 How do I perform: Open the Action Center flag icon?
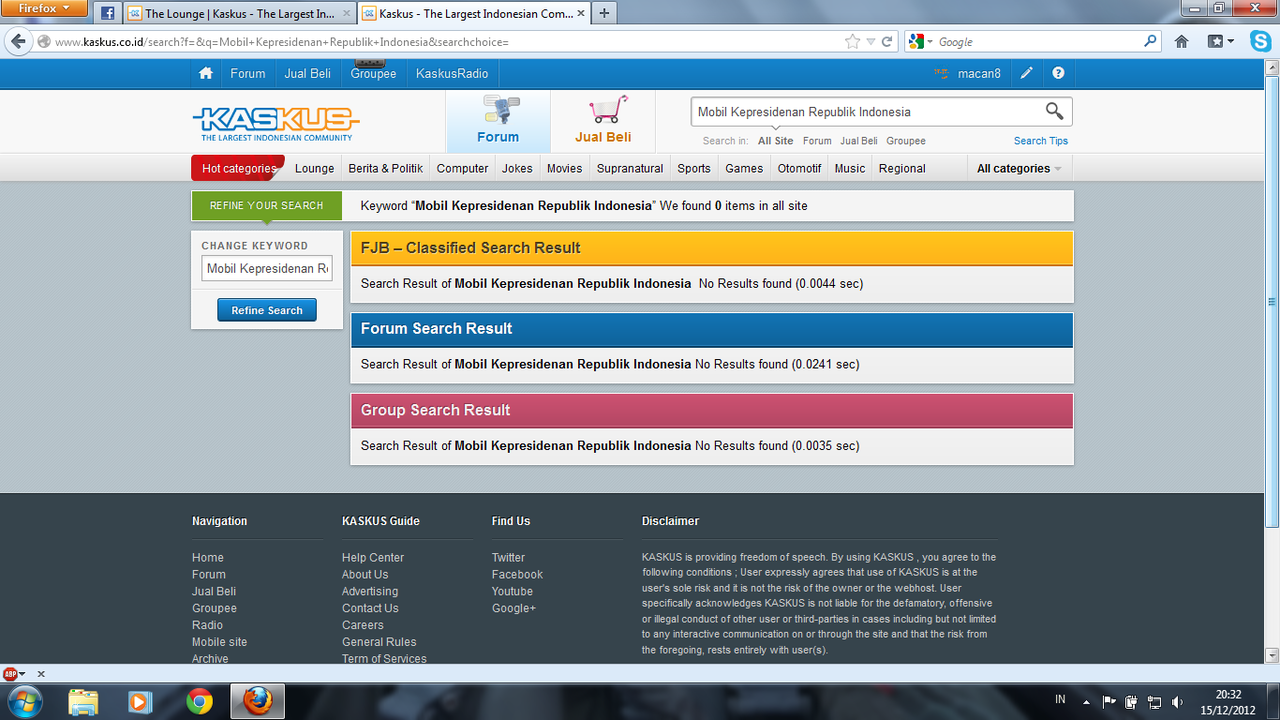click(1109, 702)
